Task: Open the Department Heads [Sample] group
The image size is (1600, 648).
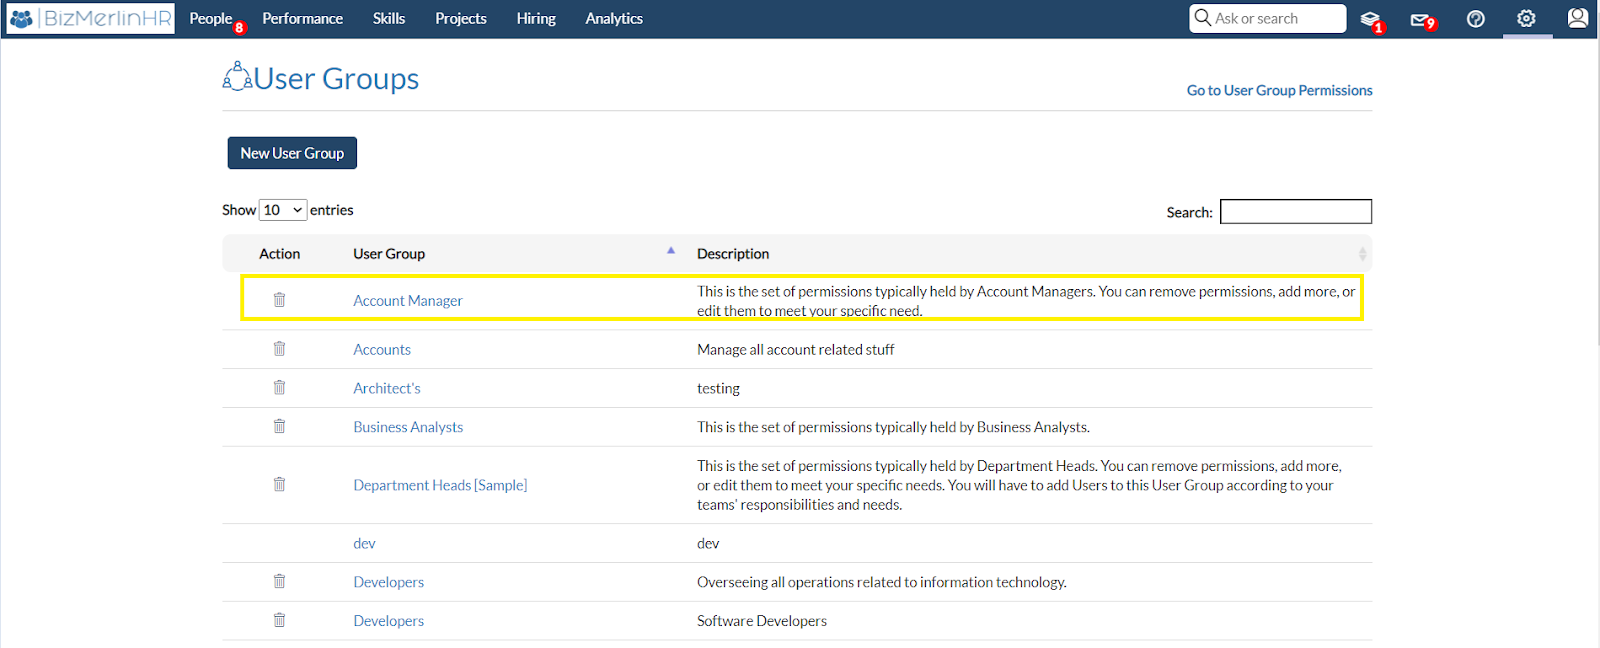Action: pyautogui.click(x=440, y=485)
